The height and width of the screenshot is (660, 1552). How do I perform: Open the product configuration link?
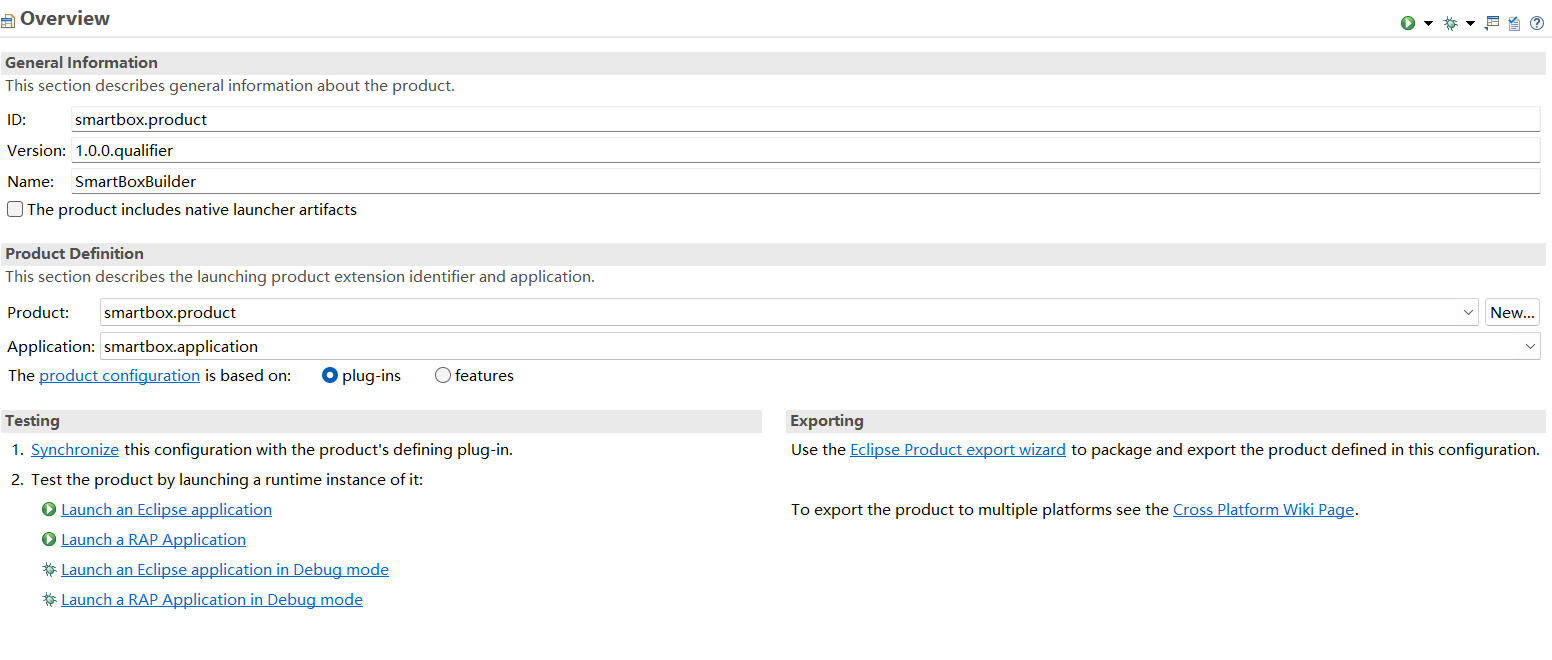click(x=119, y=376)
